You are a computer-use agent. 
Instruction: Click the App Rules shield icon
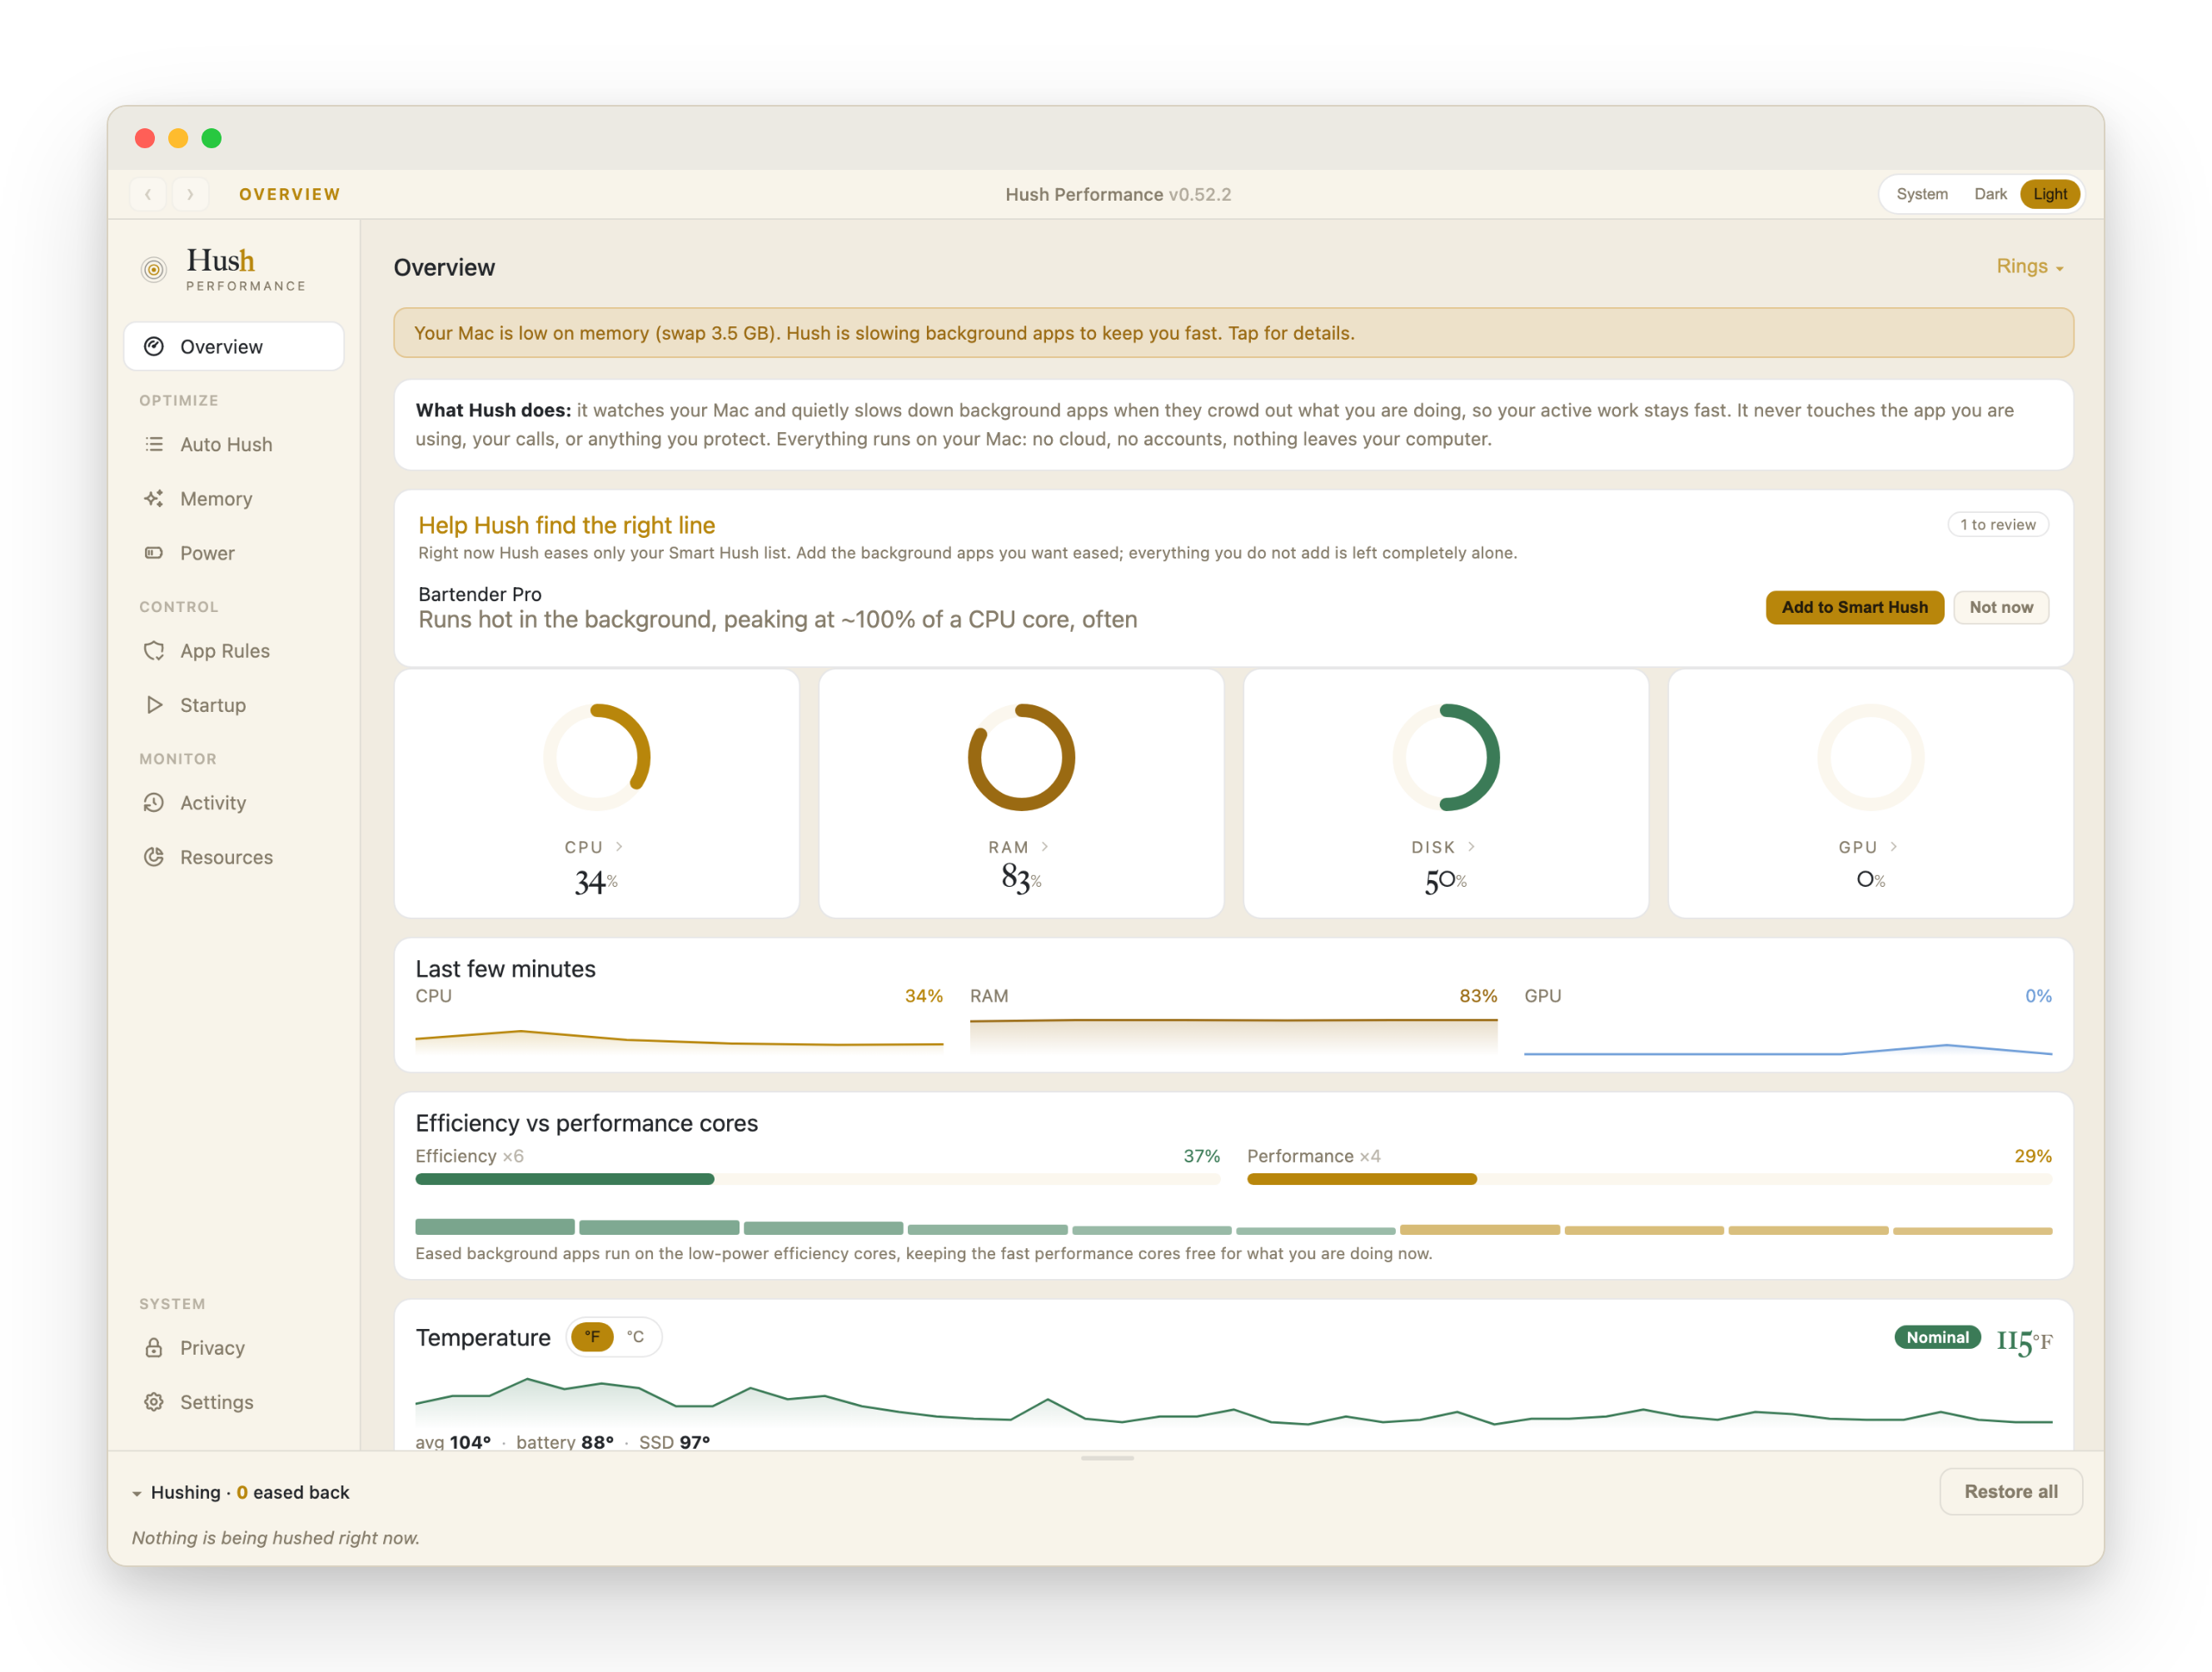tap(154, 651)
